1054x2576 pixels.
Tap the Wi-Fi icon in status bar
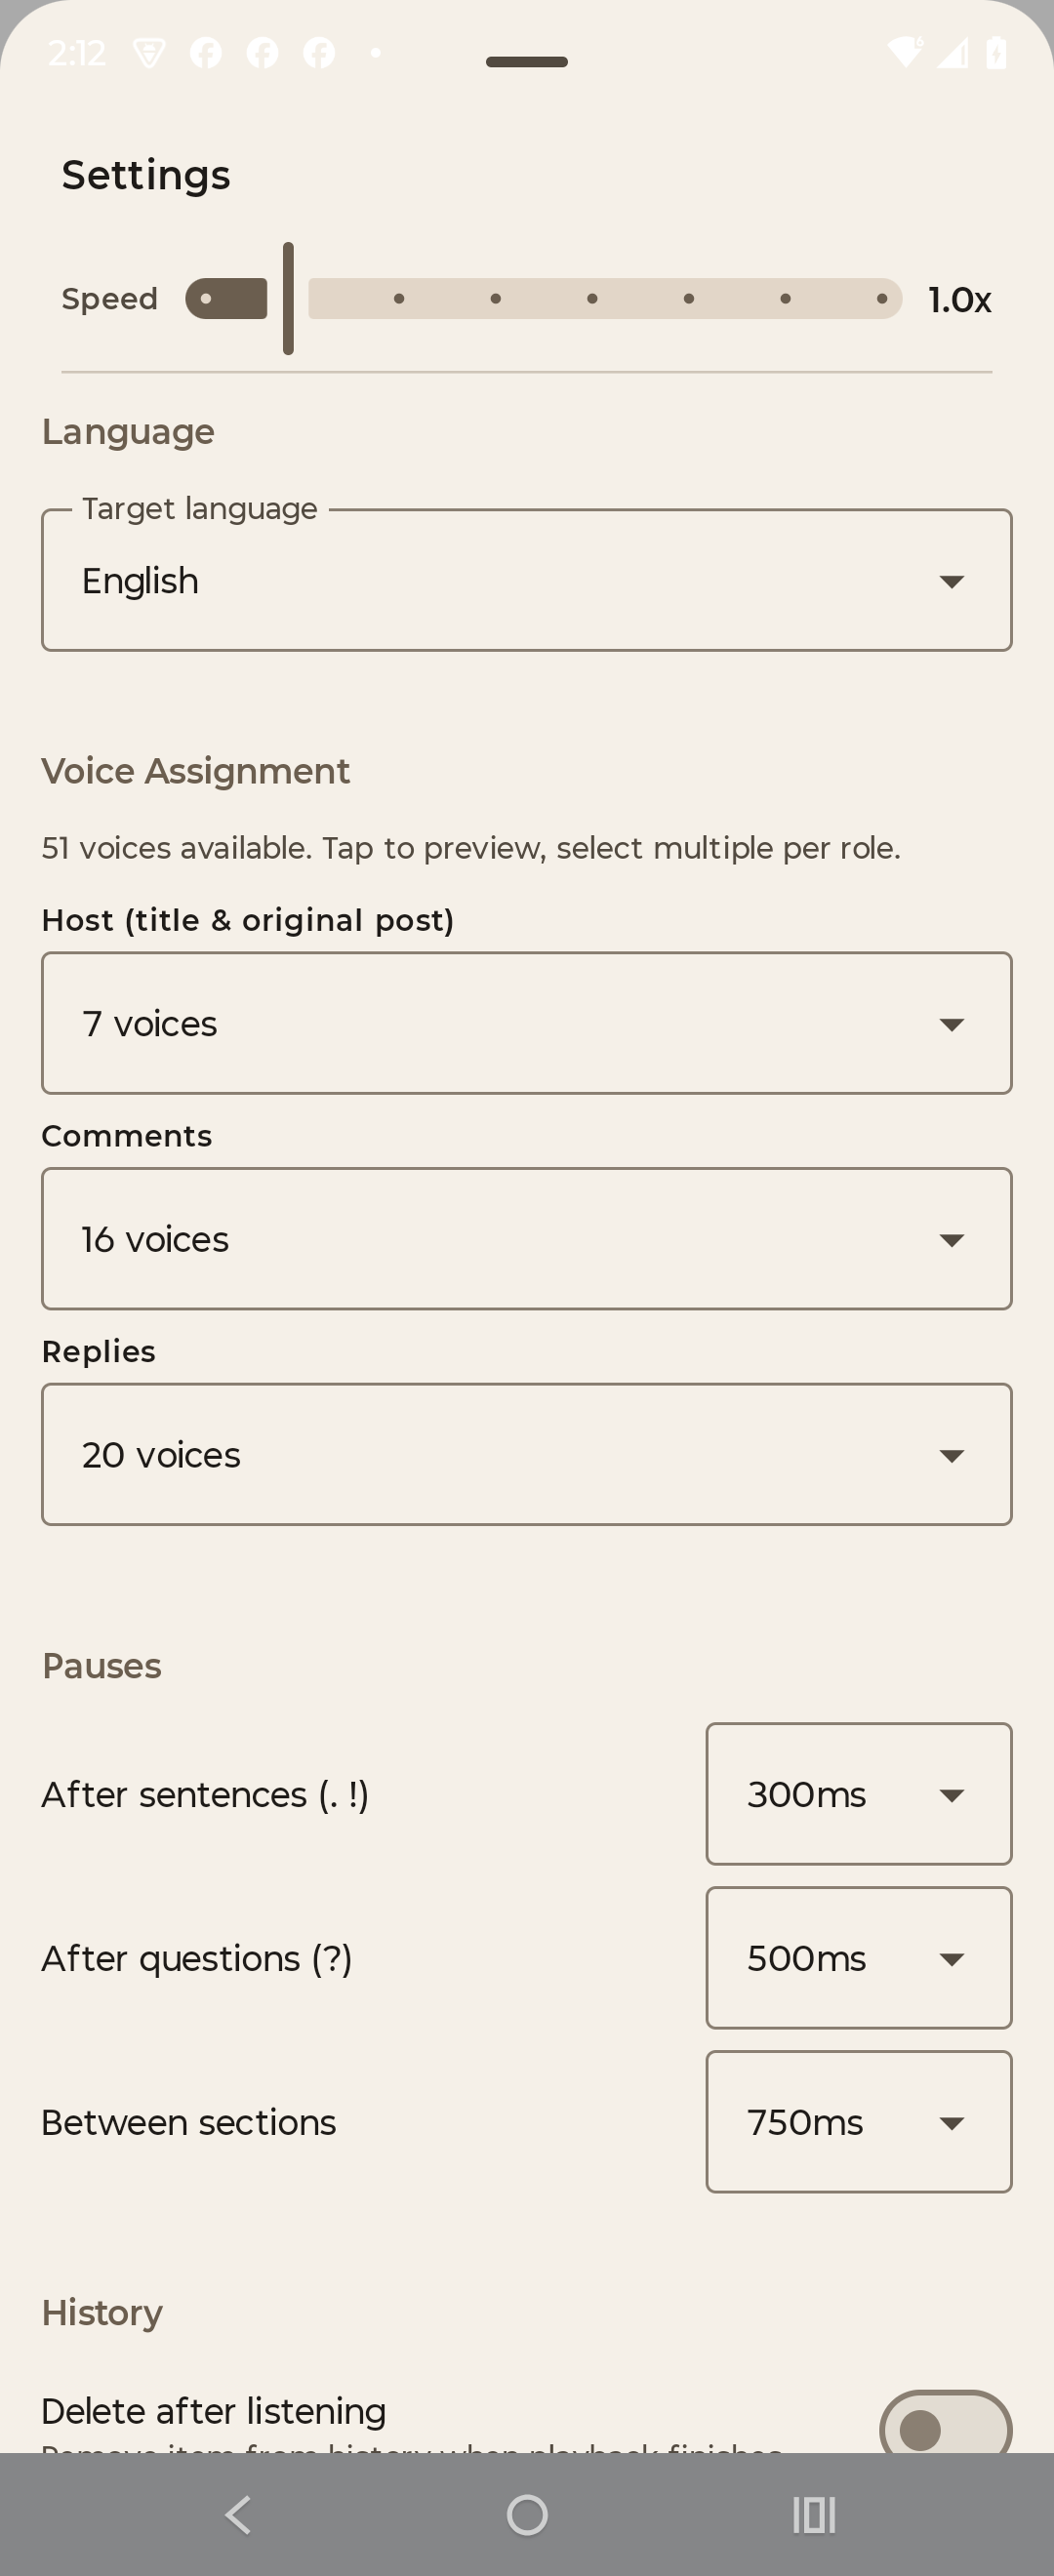coord(906,52)
